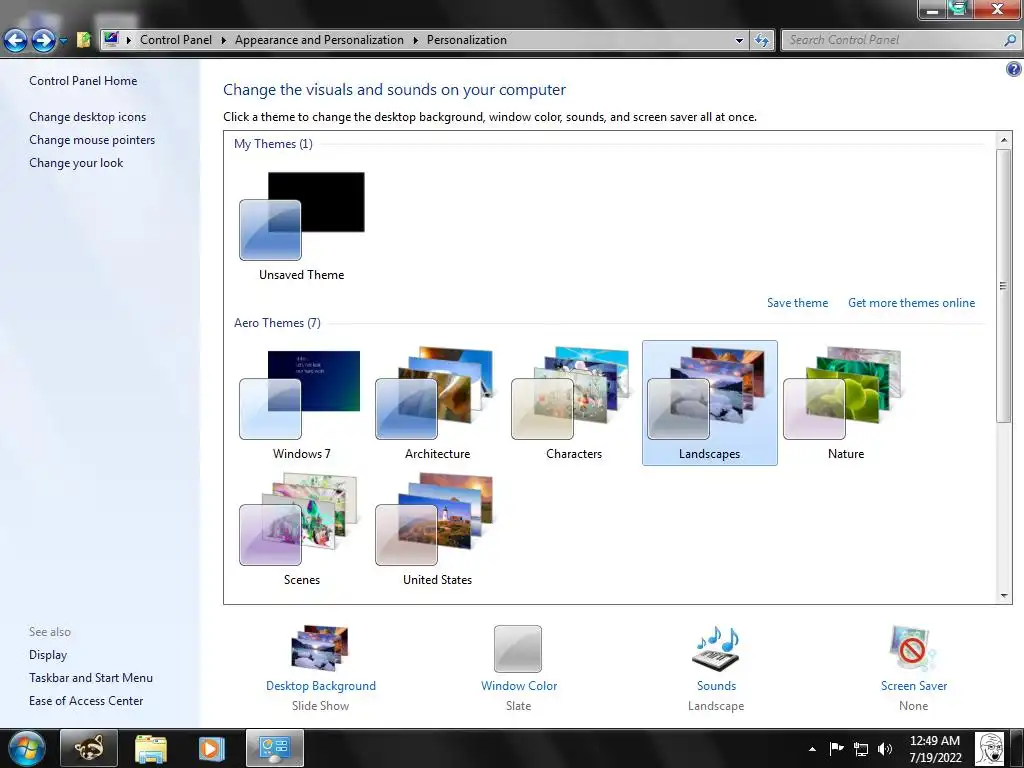Close the Personalization window
This screenshot has height=768, width=1024.
(997, 8)
